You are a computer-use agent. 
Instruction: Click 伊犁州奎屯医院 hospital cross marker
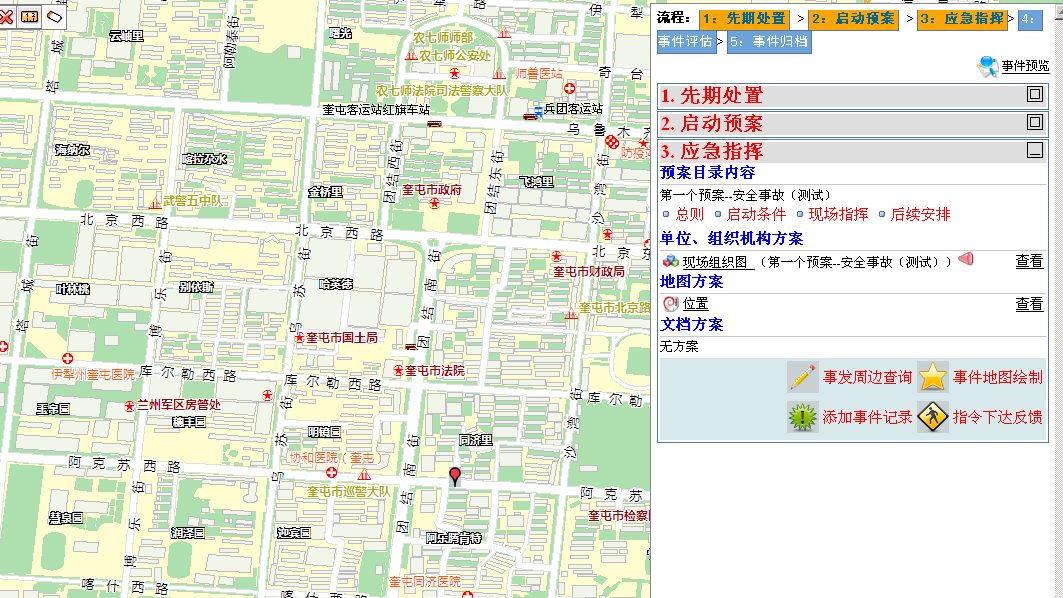pyautogui.click(x=67, y=358)
